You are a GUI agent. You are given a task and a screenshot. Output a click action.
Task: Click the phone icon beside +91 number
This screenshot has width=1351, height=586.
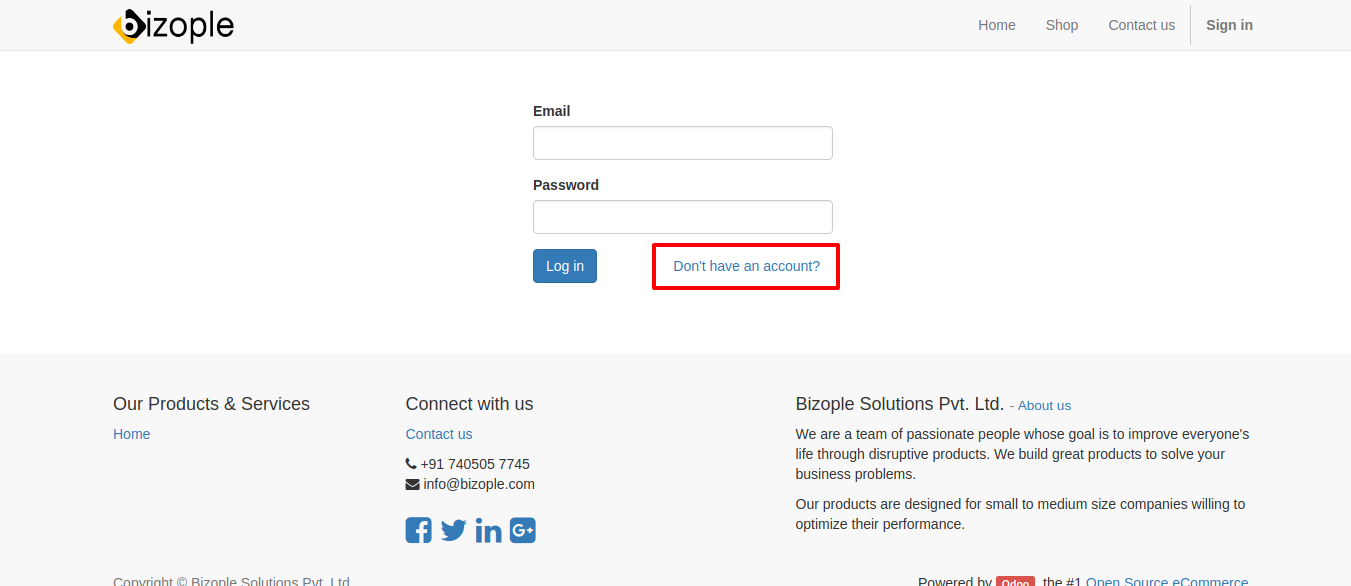click(411, 464)
